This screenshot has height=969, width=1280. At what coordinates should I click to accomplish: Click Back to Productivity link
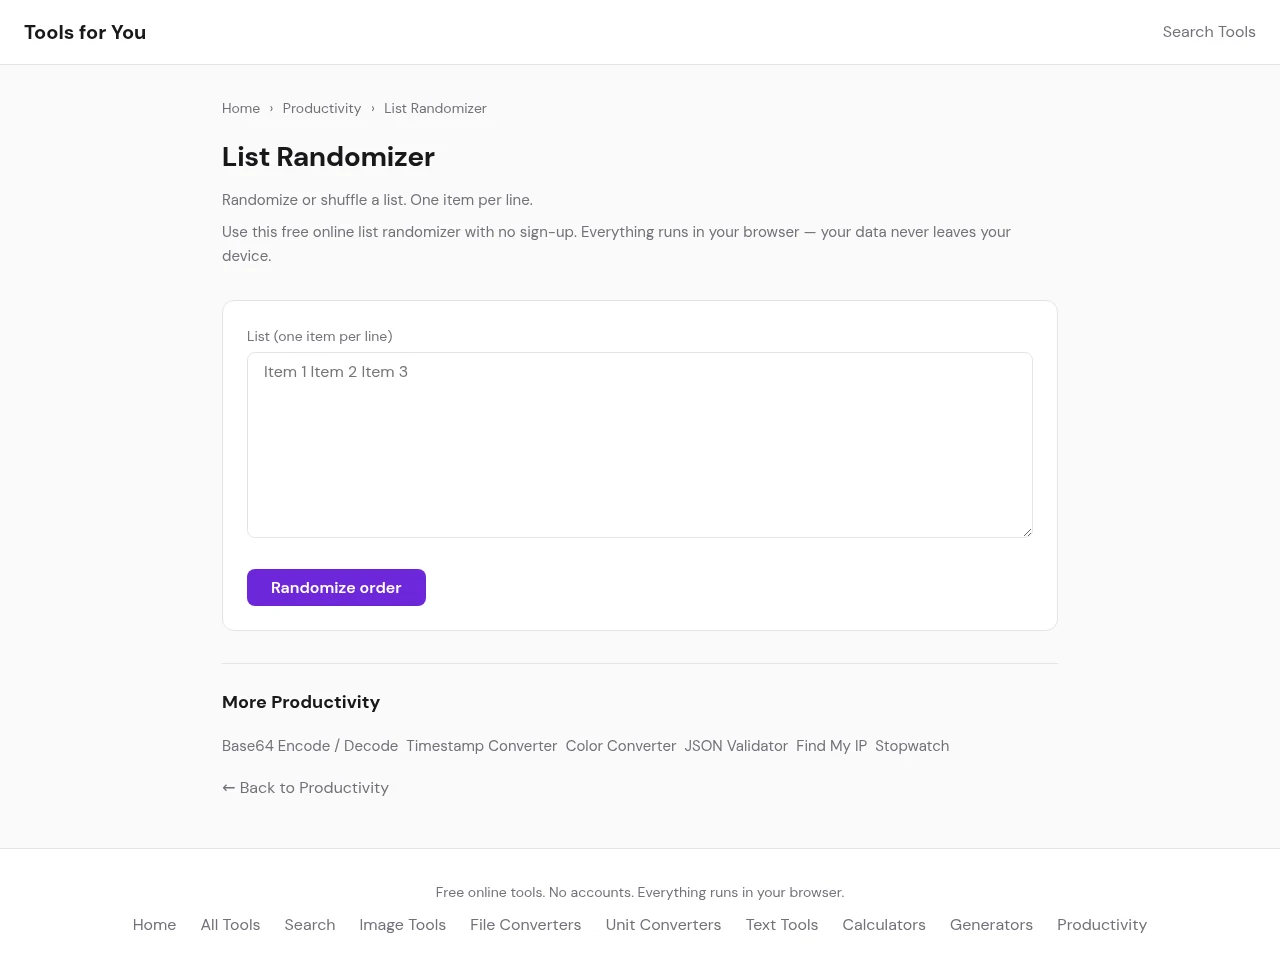coord(305,788)
